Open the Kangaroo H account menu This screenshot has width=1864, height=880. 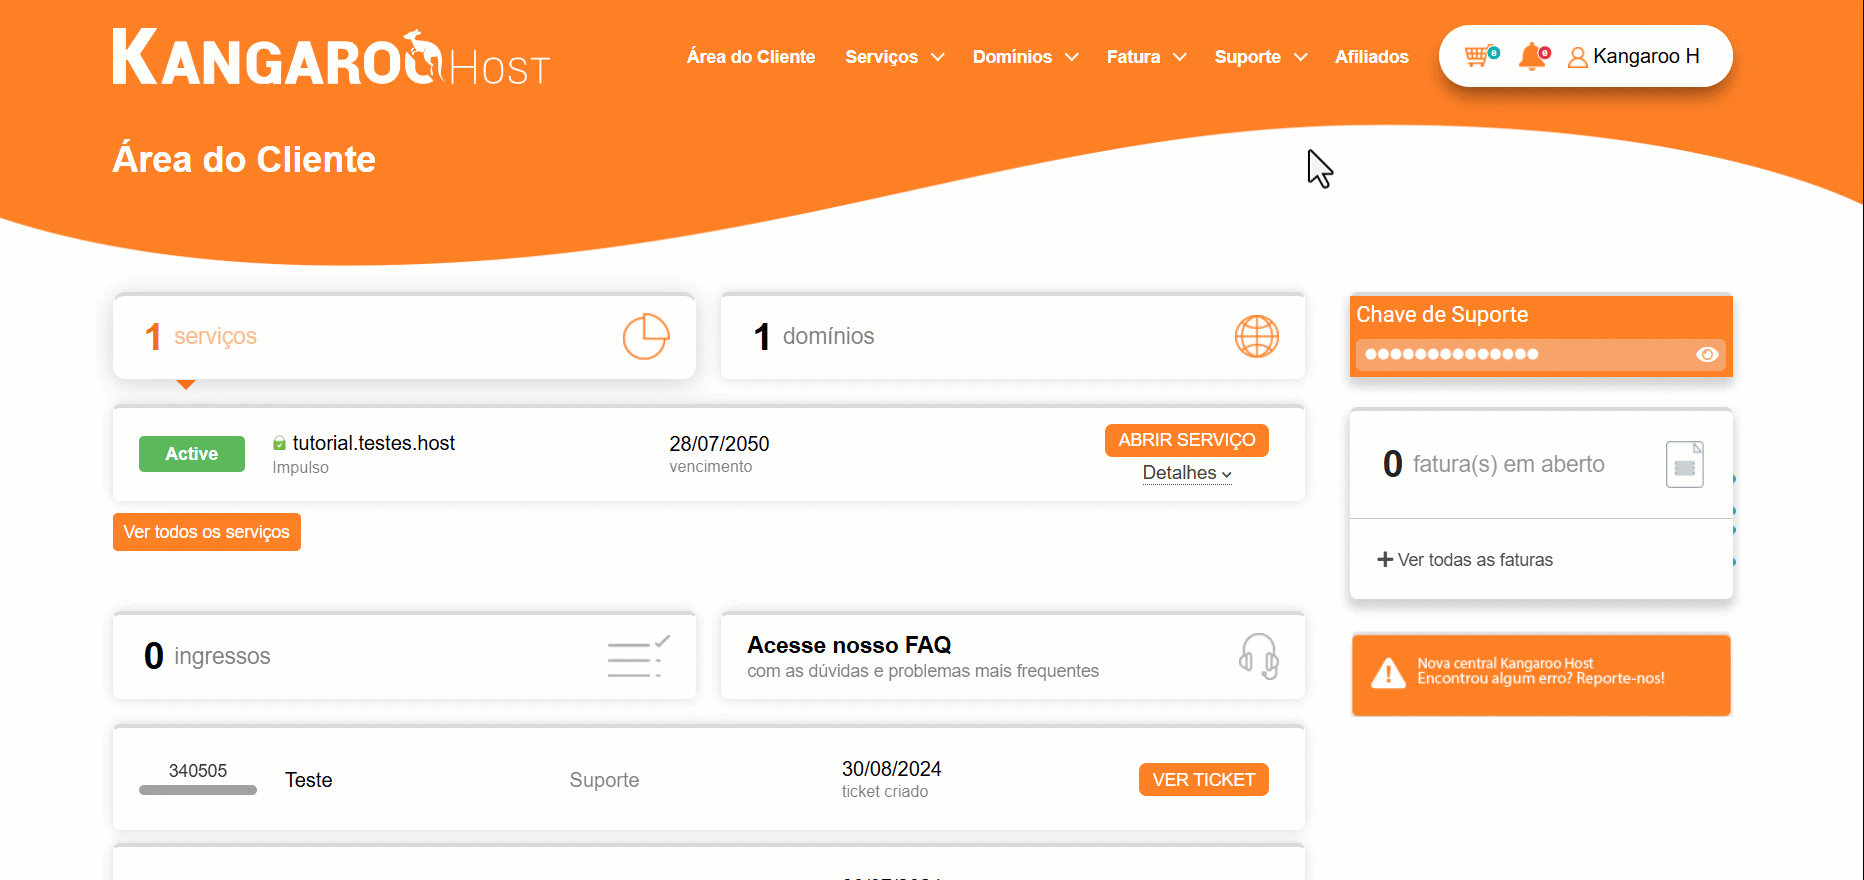coord(1634,57)
